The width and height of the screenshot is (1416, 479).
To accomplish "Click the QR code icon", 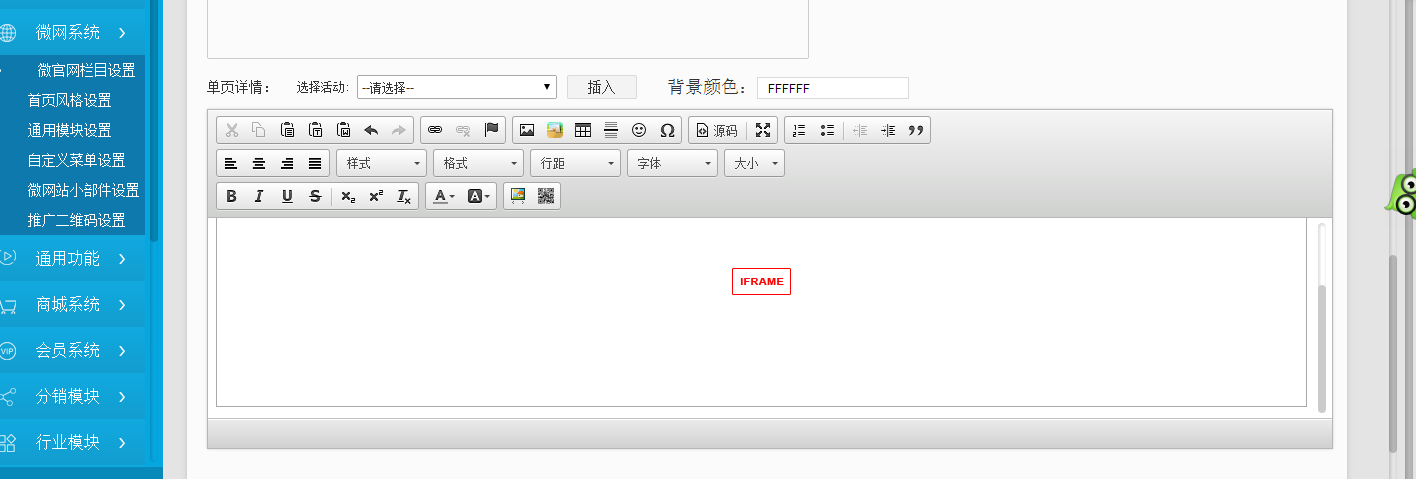I will point(546,196).
